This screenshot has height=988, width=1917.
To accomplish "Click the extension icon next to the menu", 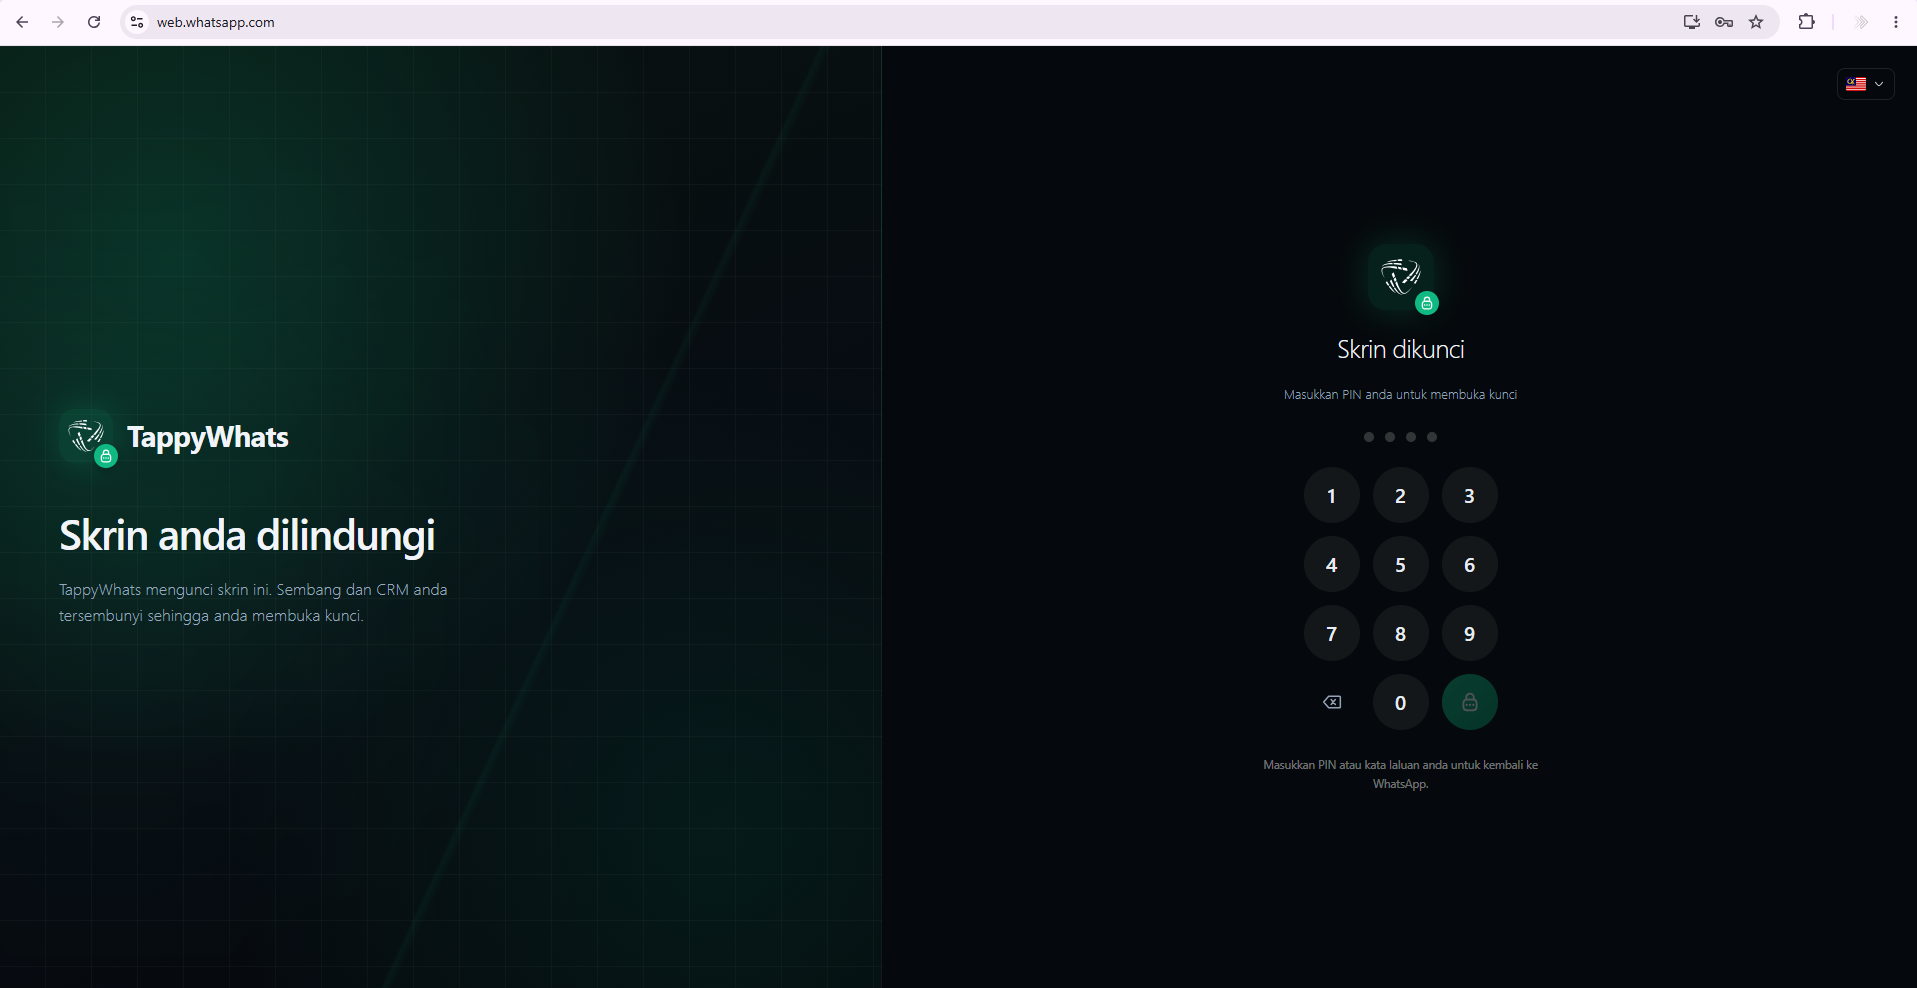I will [1861, 22].
